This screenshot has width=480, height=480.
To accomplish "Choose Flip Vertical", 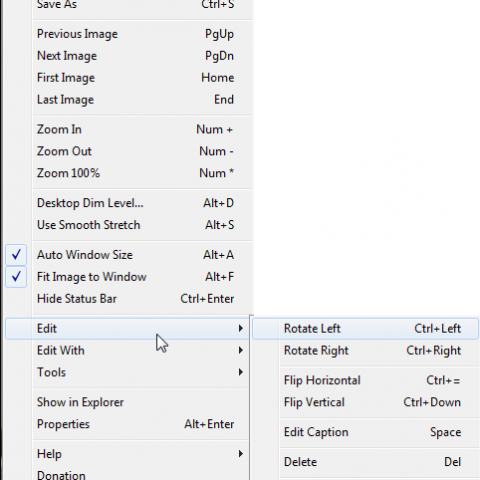I will click(x=365, y=402).
